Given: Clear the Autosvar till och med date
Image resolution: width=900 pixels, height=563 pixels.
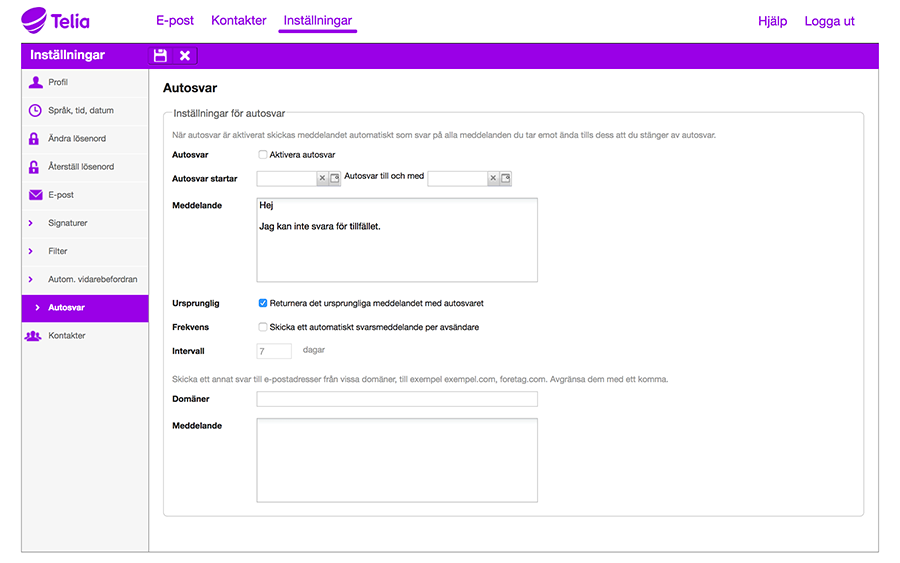Looking at the screenshot, I should coord(493,178).
